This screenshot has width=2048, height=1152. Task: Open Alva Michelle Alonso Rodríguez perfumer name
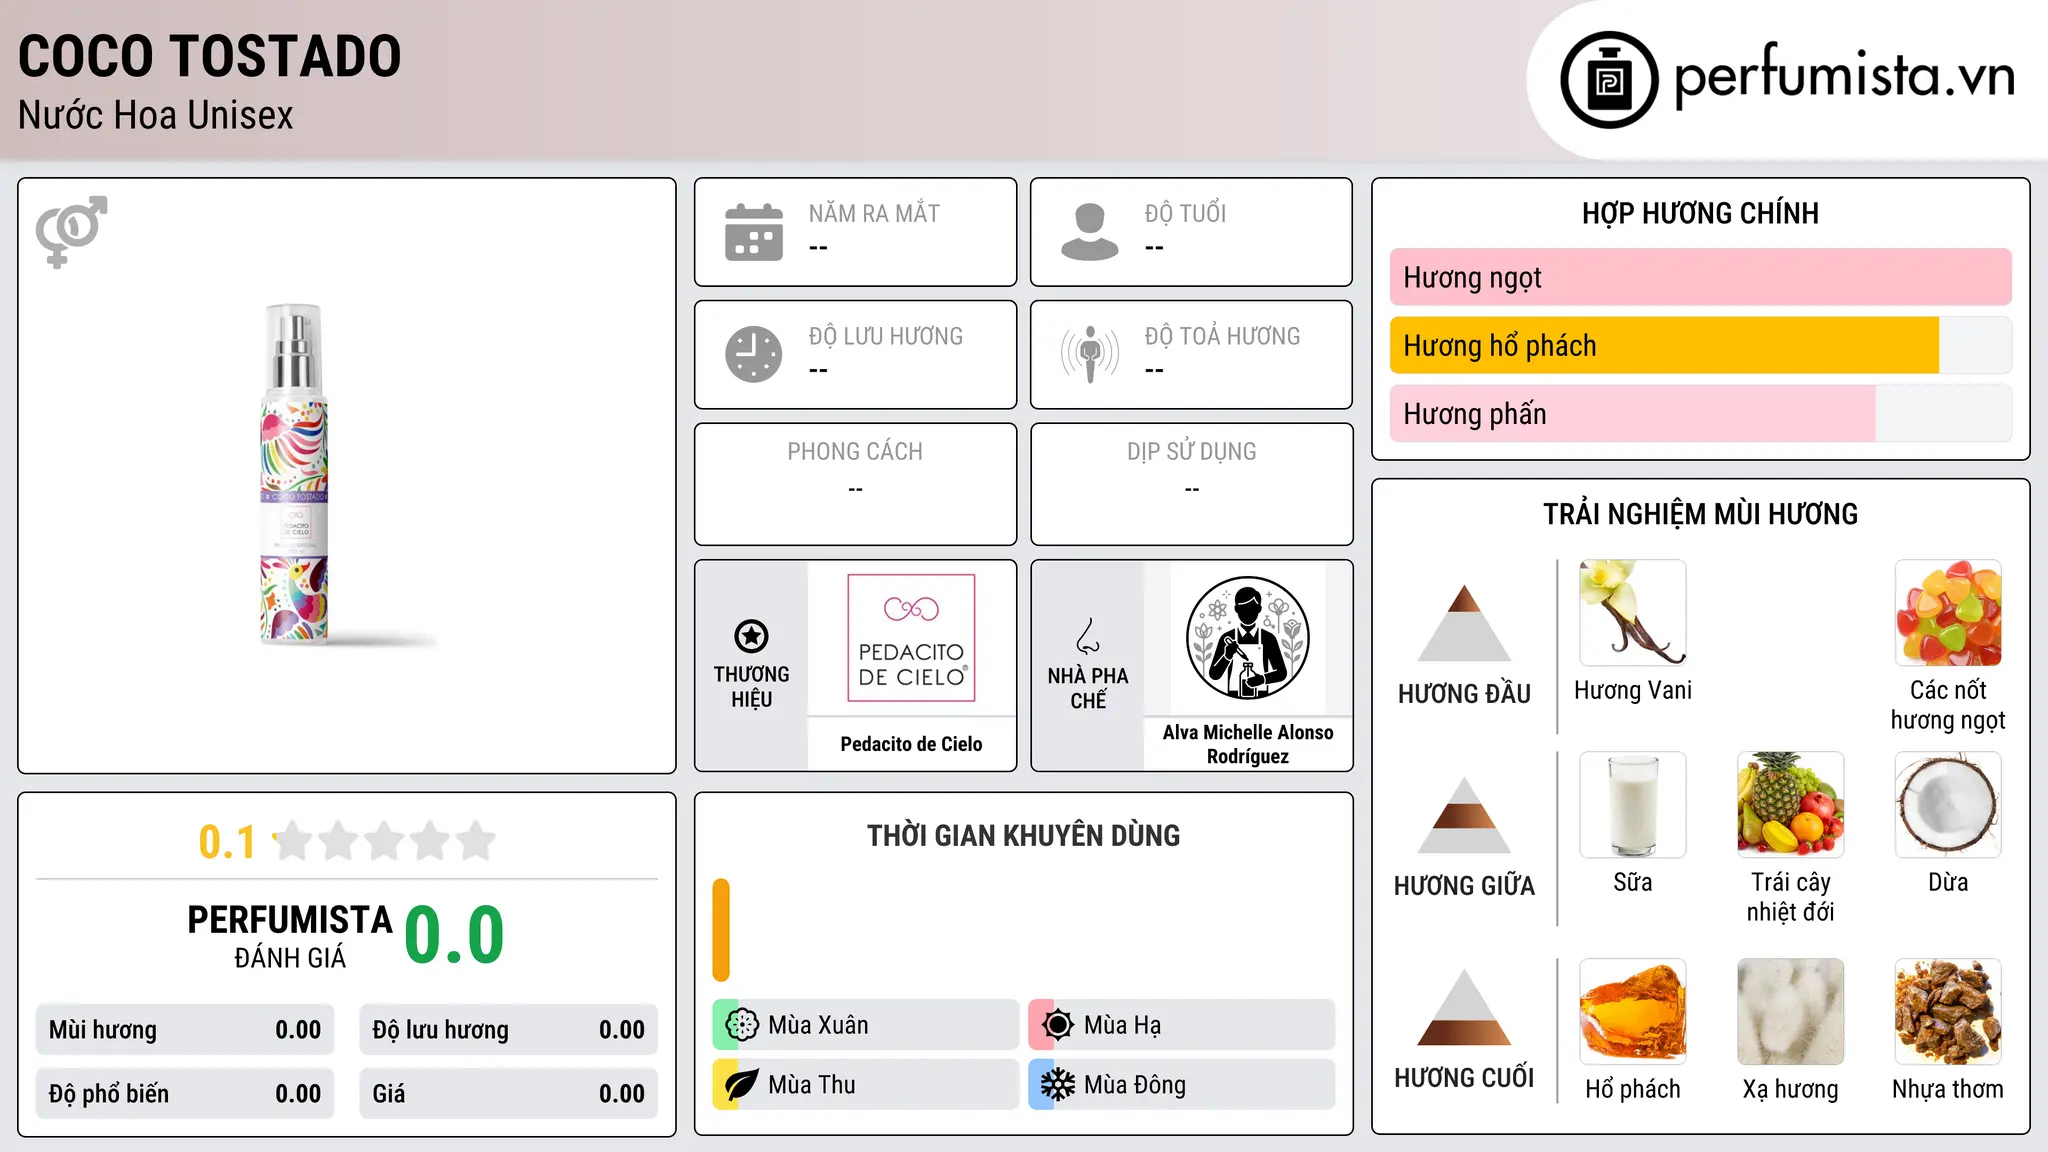[x=1247, y=744]
